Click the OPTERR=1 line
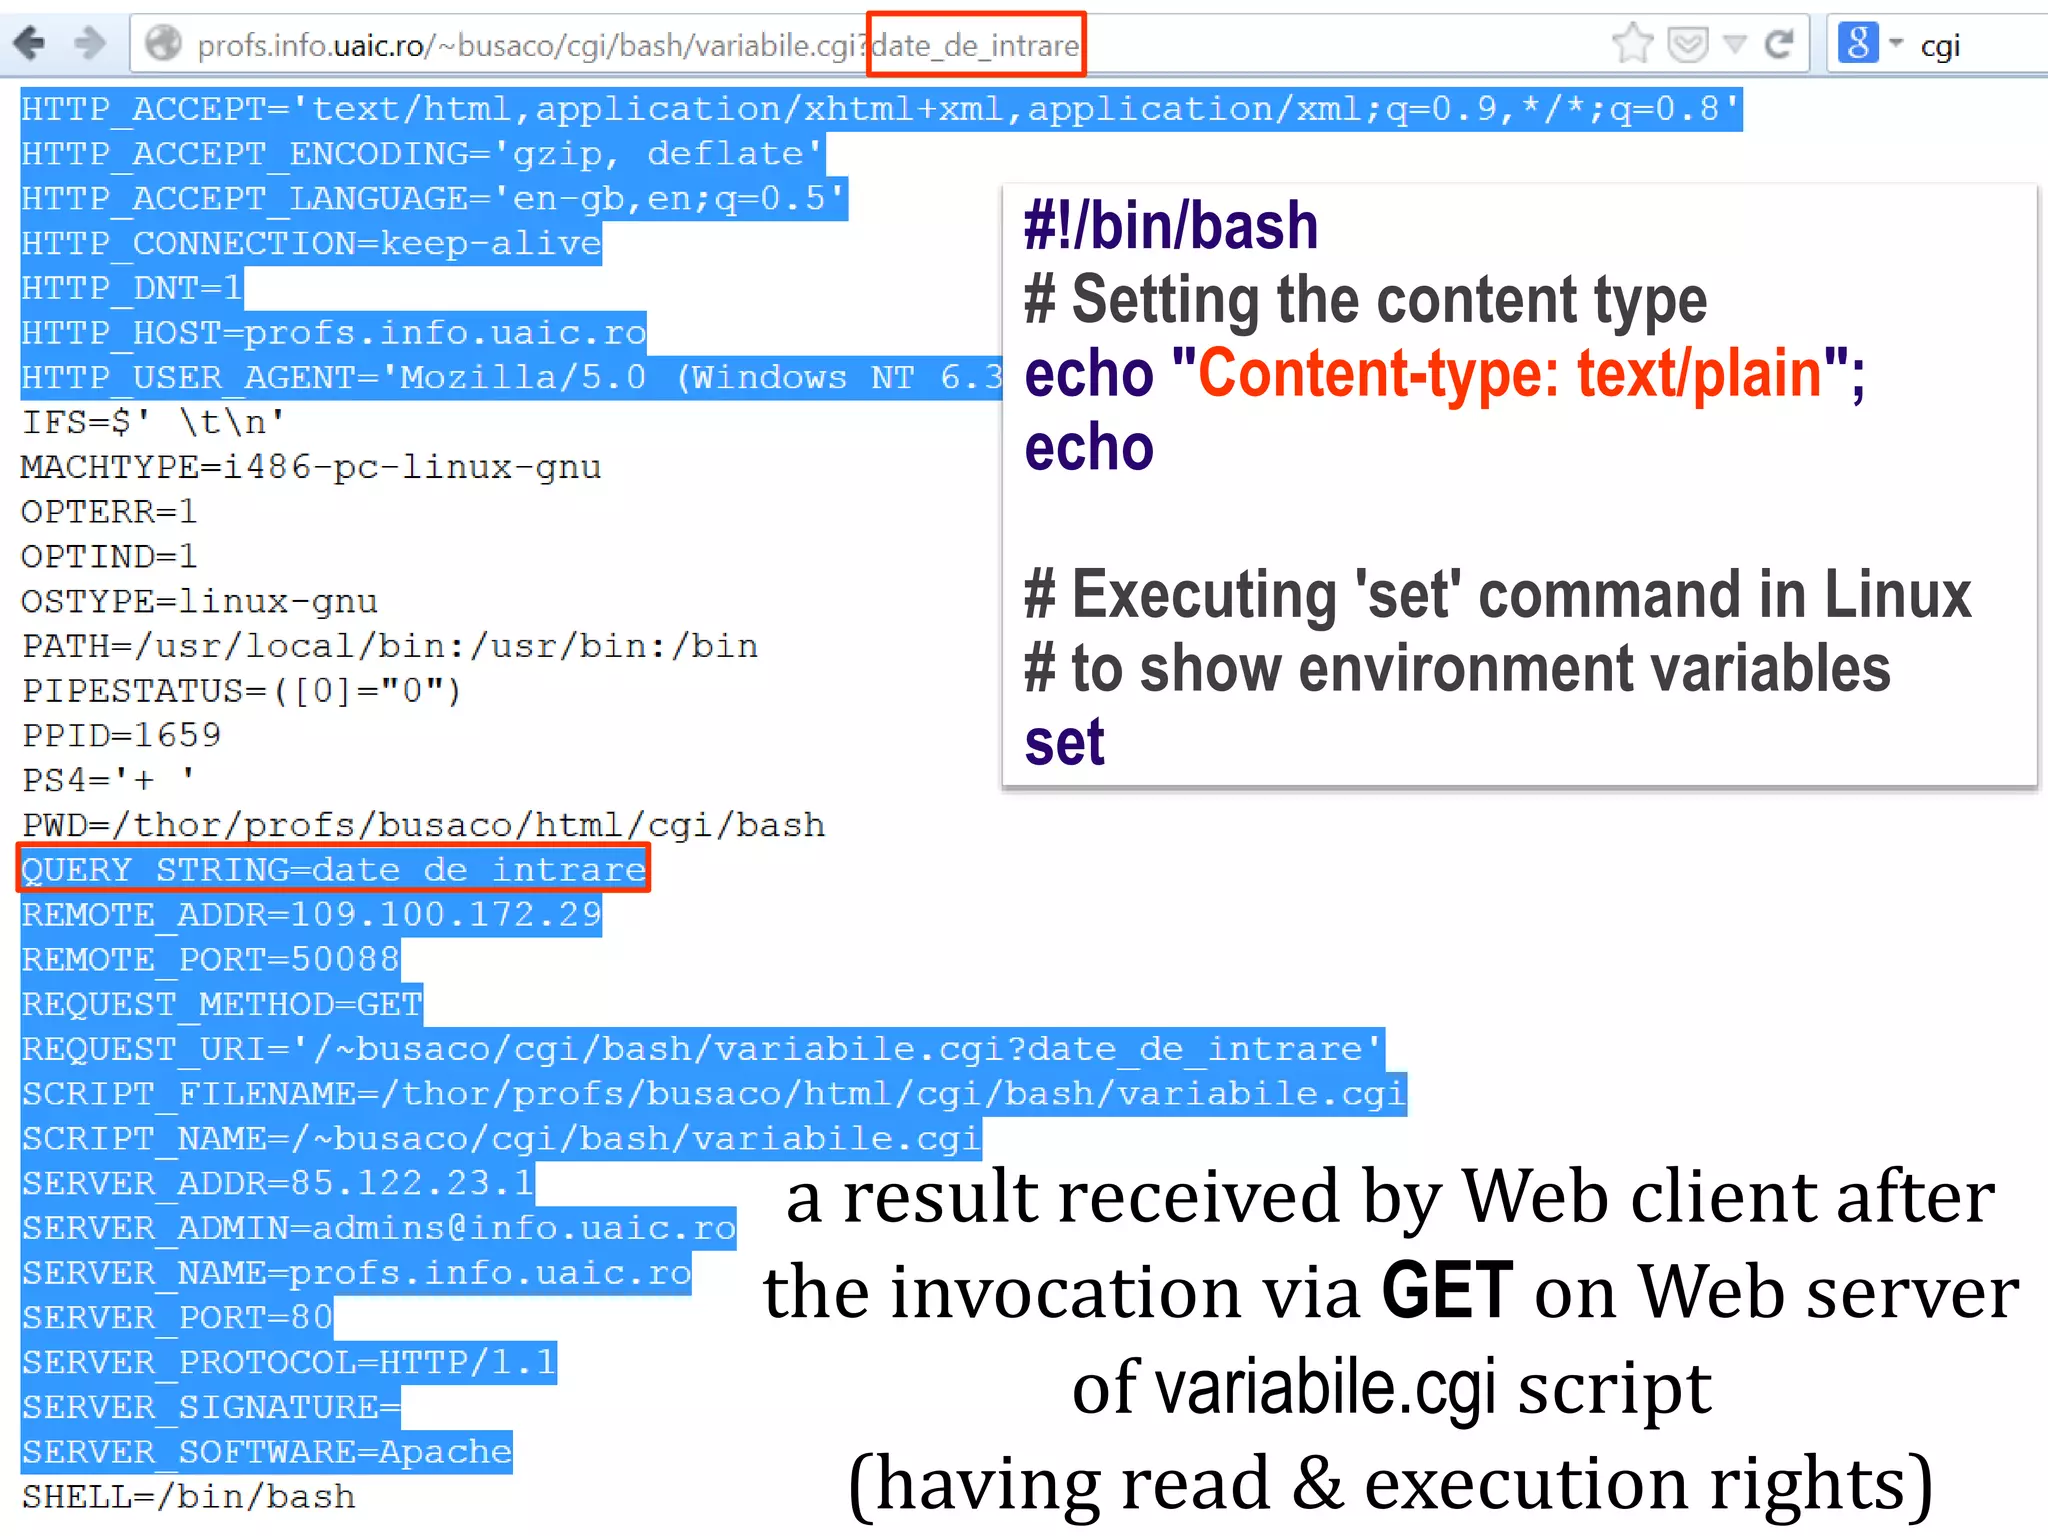Screen dimensions: 2048x1536 (109, 512)
